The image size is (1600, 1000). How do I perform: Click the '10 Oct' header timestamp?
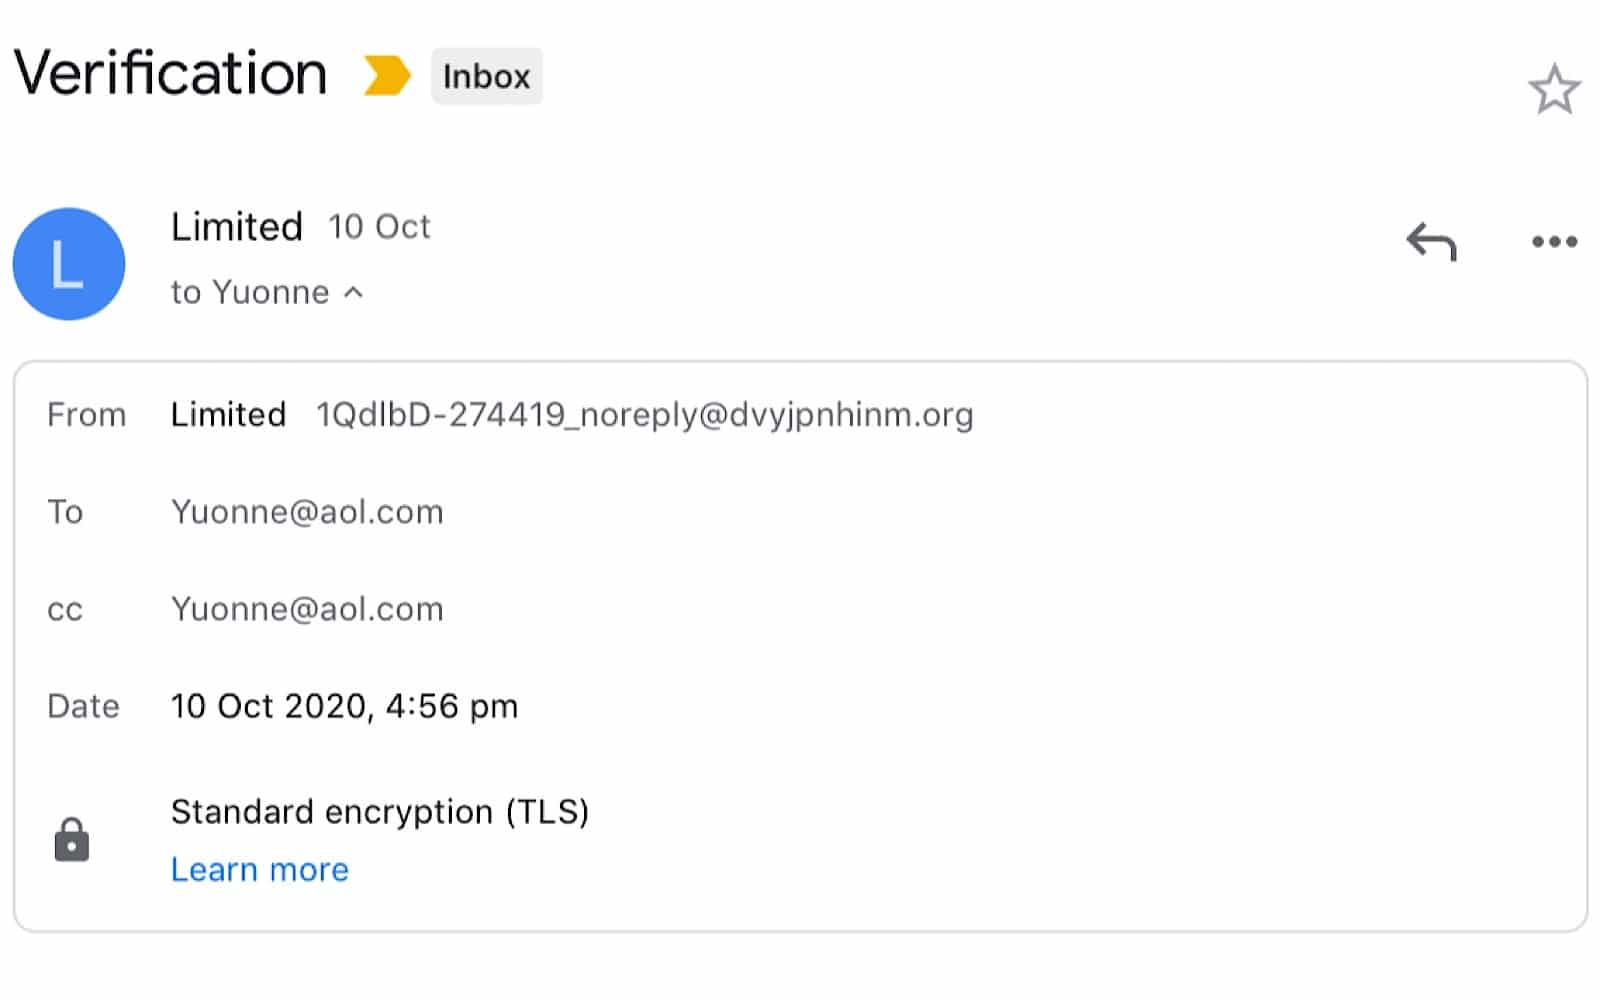(x=379, y=227)
